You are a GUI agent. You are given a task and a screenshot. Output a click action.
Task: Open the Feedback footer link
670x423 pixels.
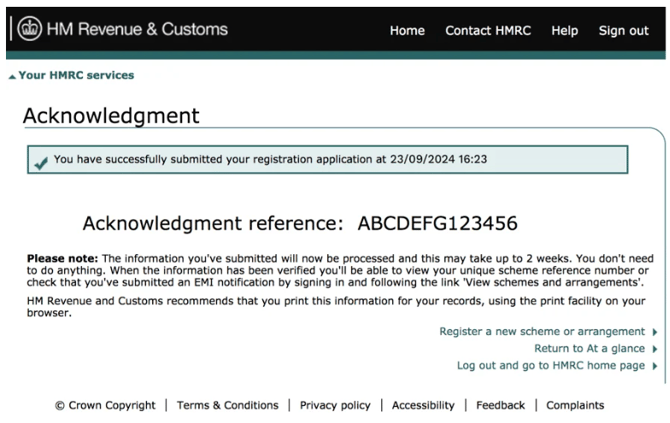coord(500,405)
